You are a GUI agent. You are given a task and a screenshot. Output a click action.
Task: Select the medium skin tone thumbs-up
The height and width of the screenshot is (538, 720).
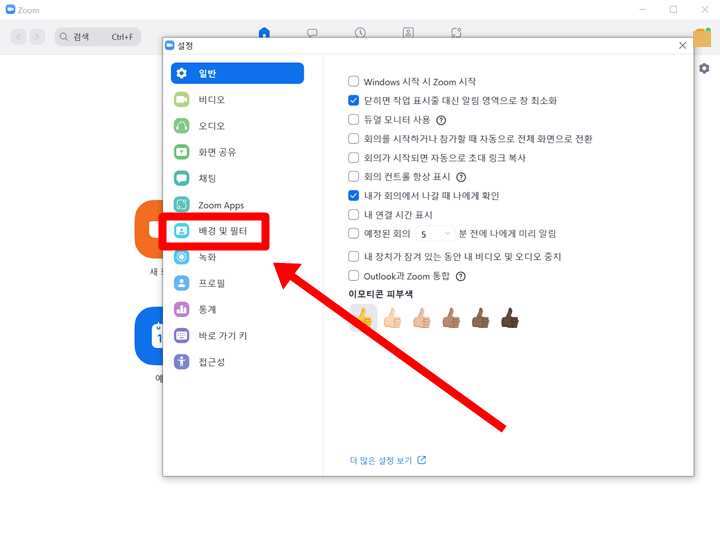(x=451, y=318)
